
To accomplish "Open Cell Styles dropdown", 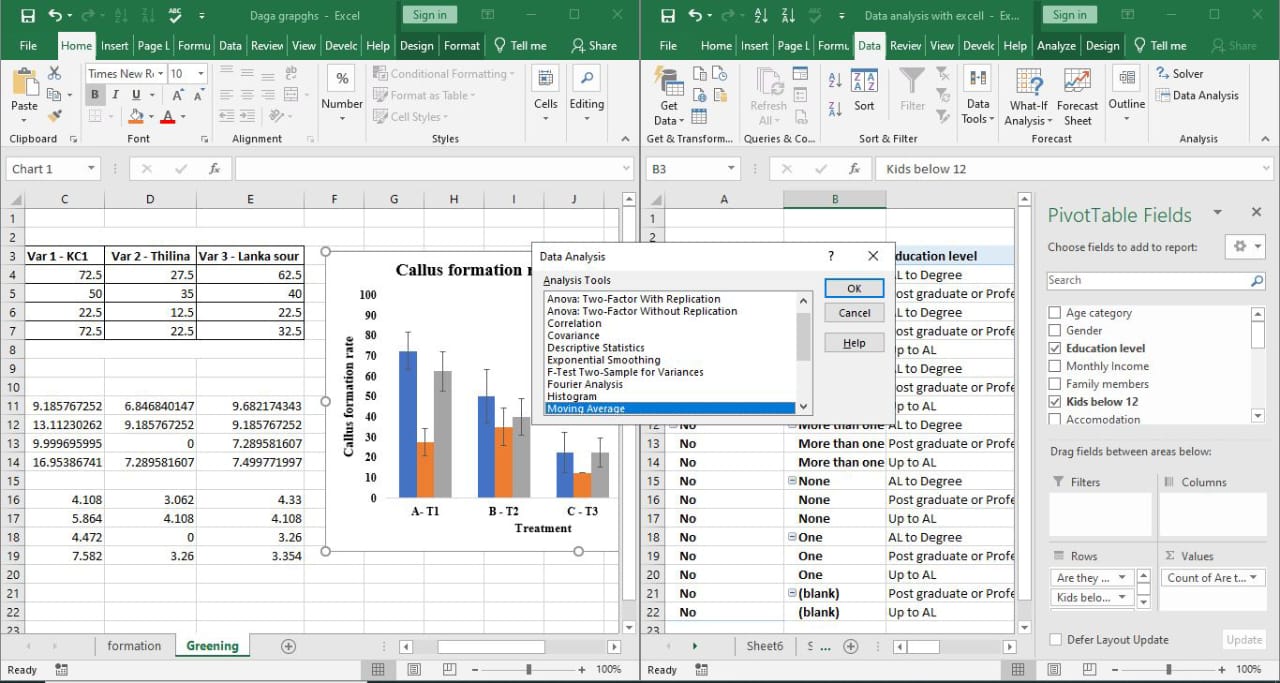I will point(410,117).
